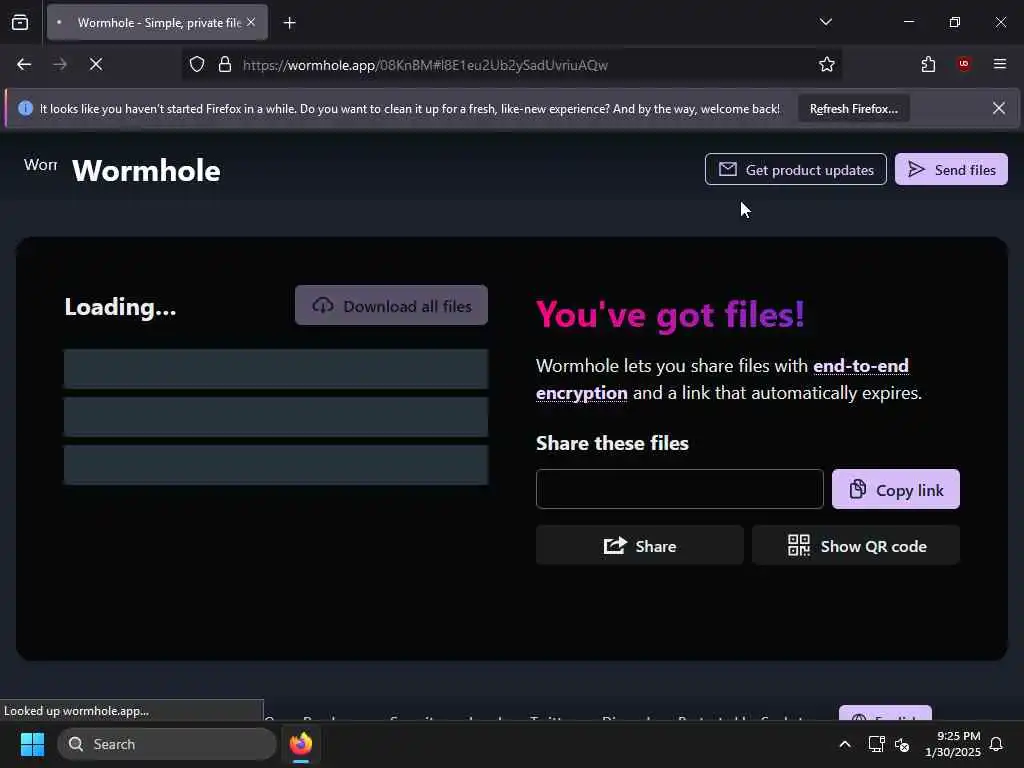1024x768 pixels.
Task: Open clock showing 9:25 PM
Action: [952, 744]
